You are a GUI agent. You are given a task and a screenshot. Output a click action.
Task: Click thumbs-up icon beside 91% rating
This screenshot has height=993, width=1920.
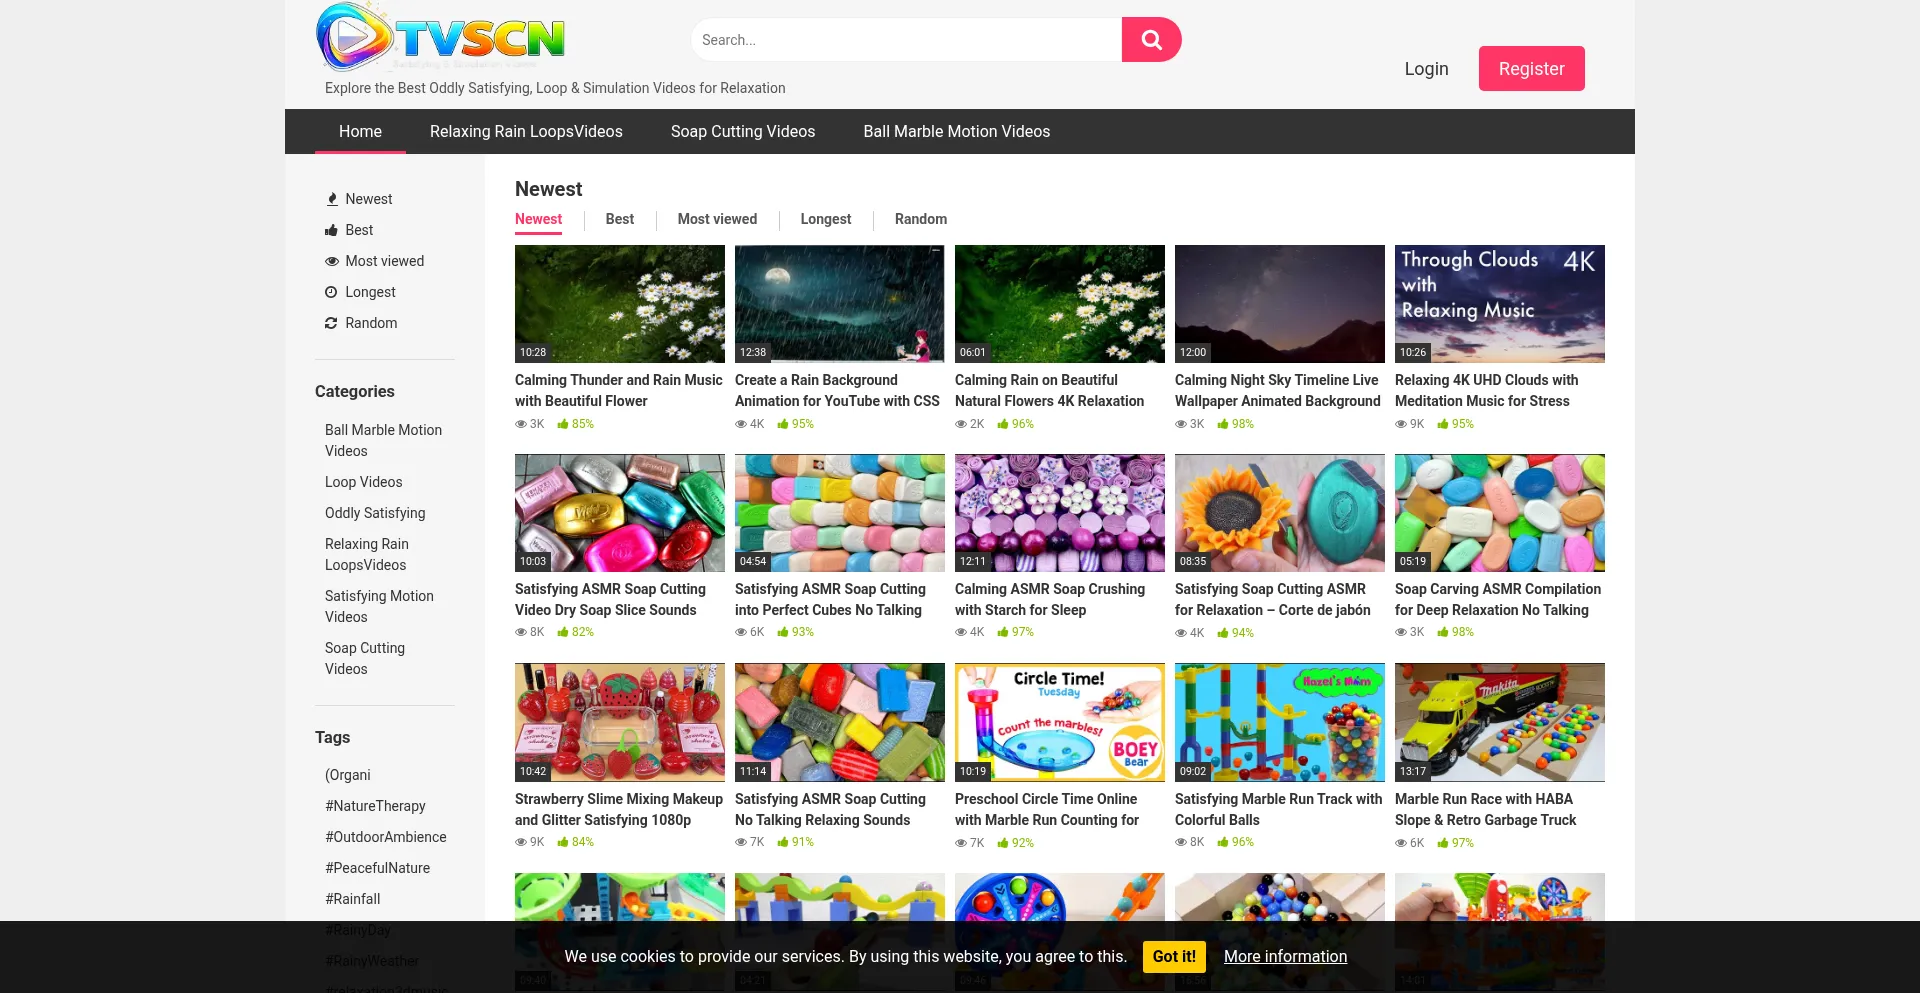(x=783, y=842)
